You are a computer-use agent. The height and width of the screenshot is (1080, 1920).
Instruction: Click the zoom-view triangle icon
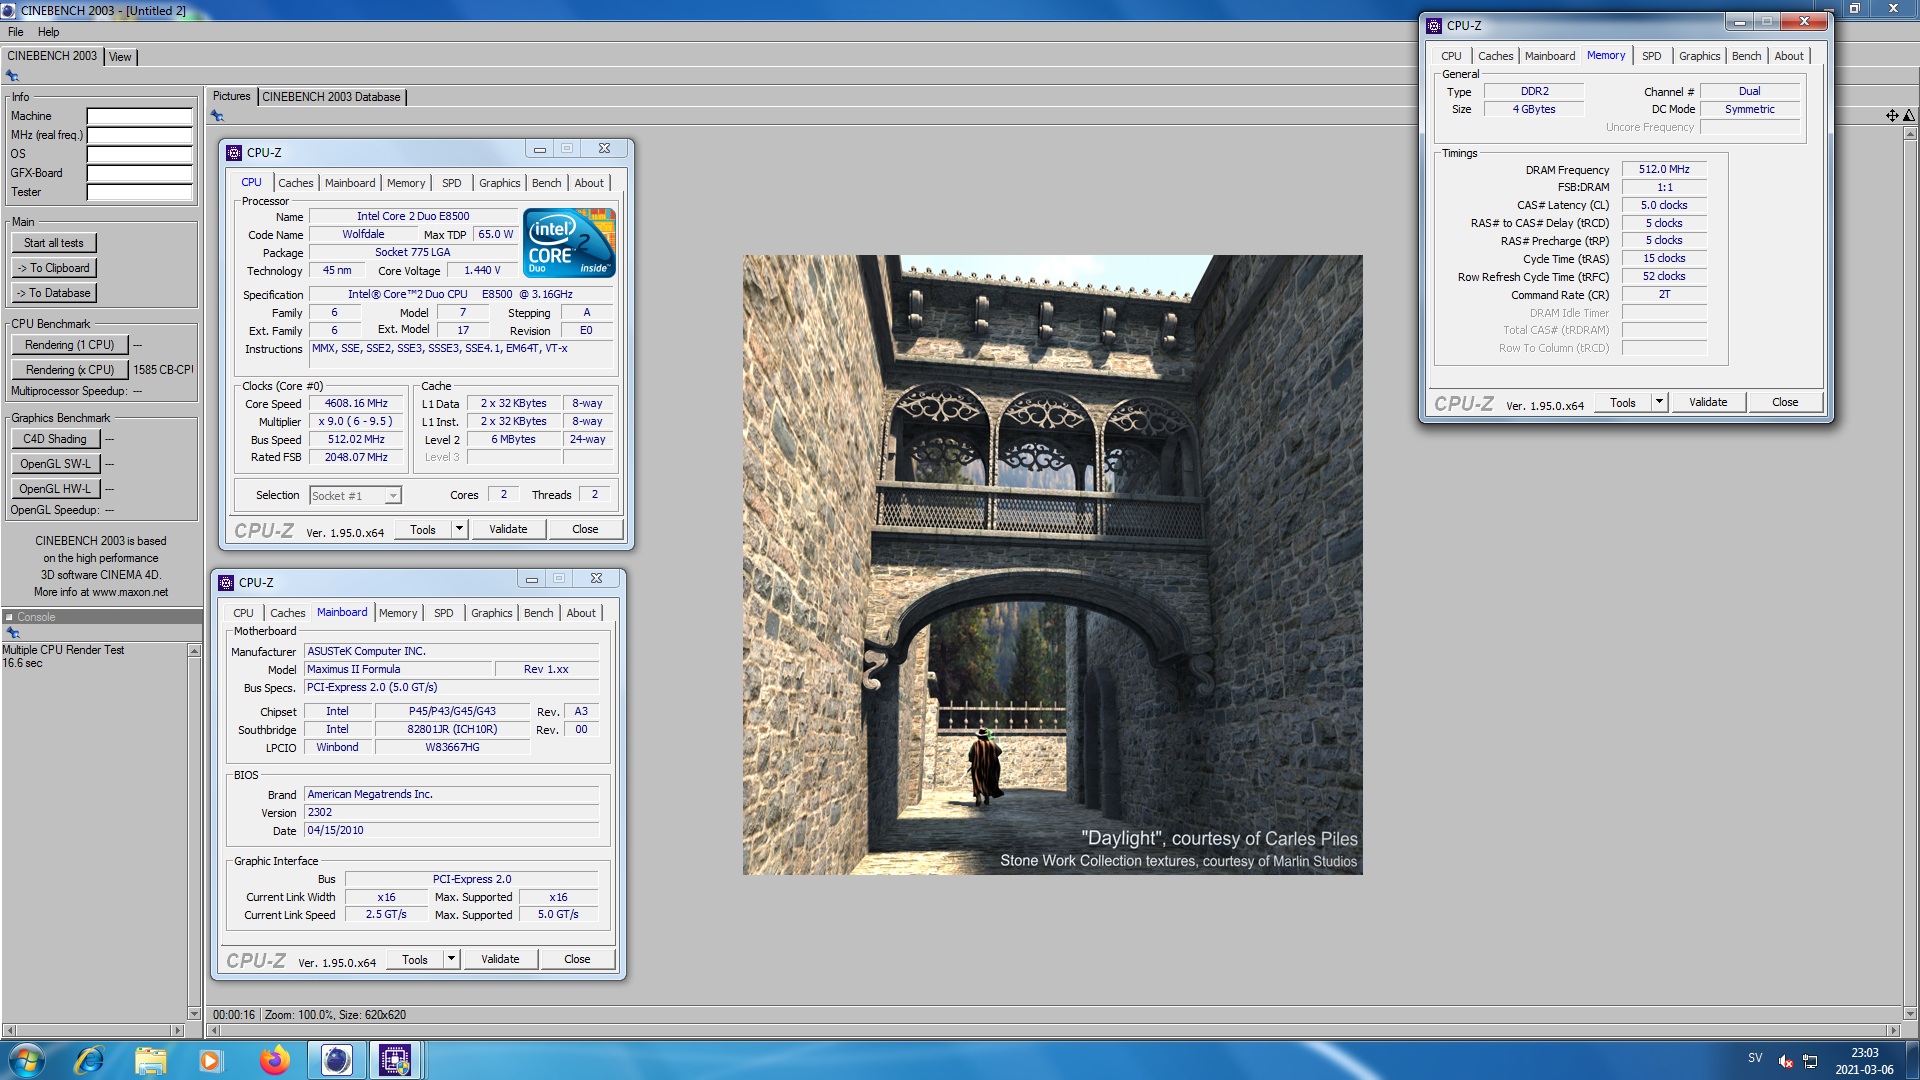click(1909, 116)
